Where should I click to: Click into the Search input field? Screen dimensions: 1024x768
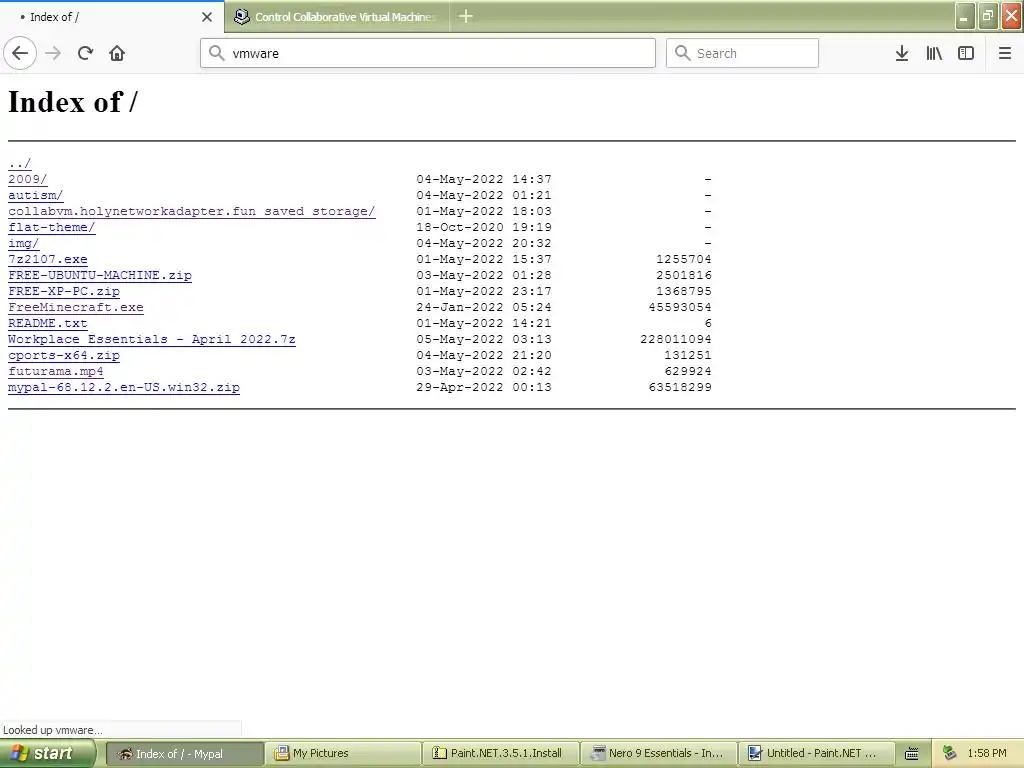tap(743, 53)
